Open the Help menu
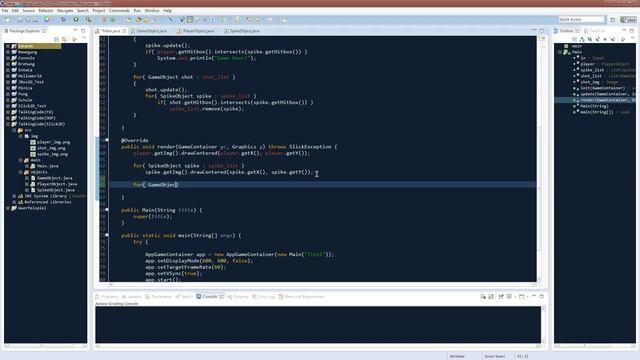 (167, 11)
